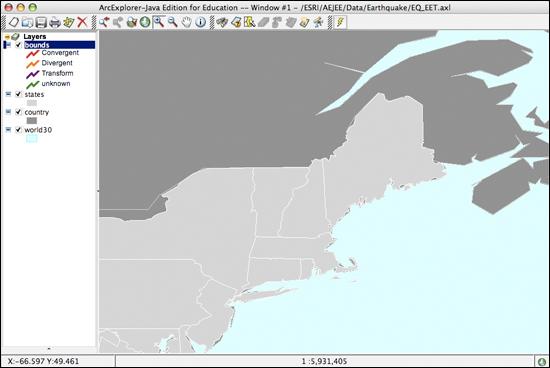550x368 pixels.
Task: Select the bounds layer name
Action: tap(37, 45)
